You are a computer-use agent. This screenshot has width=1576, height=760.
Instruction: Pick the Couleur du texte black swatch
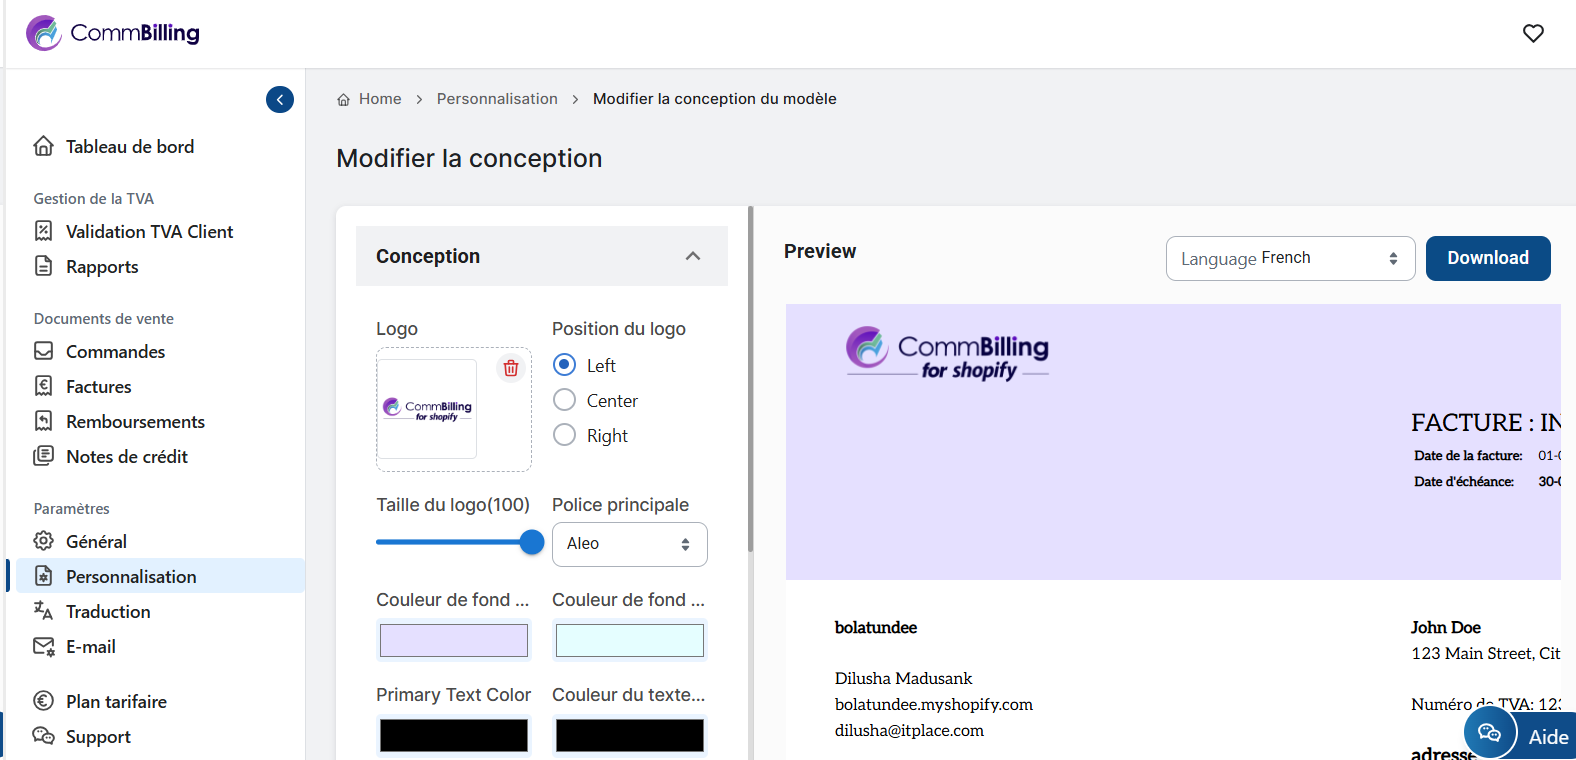point(630,735)
